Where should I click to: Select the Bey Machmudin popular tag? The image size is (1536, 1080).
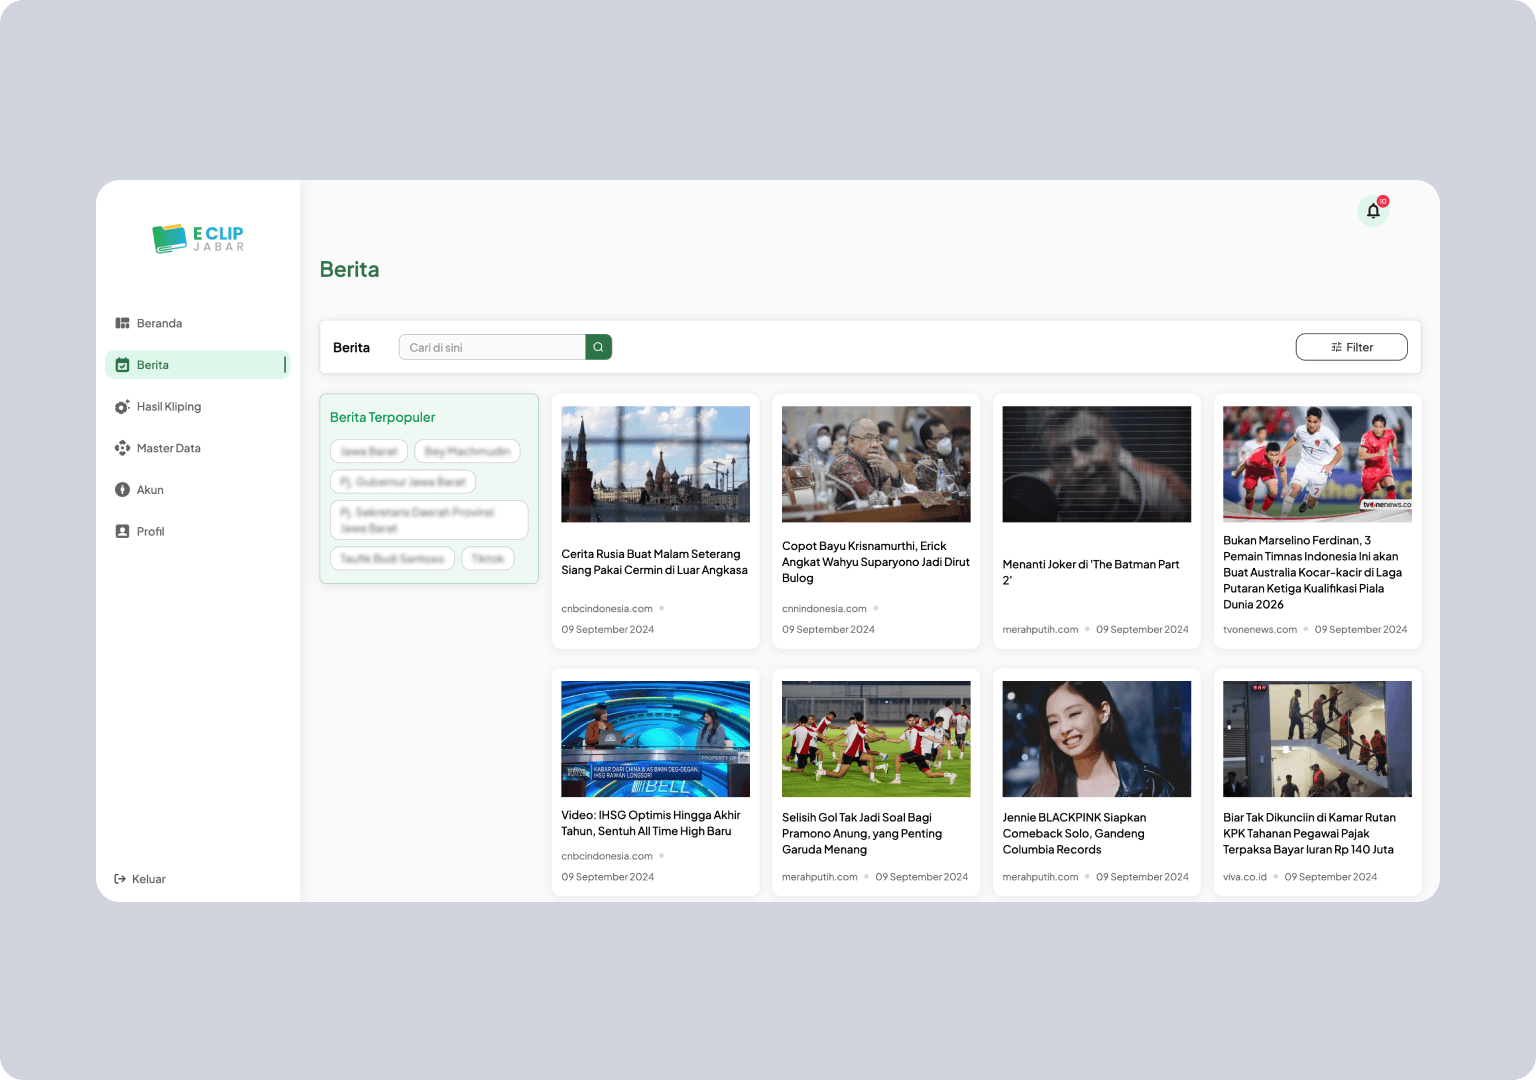[467, 451]
